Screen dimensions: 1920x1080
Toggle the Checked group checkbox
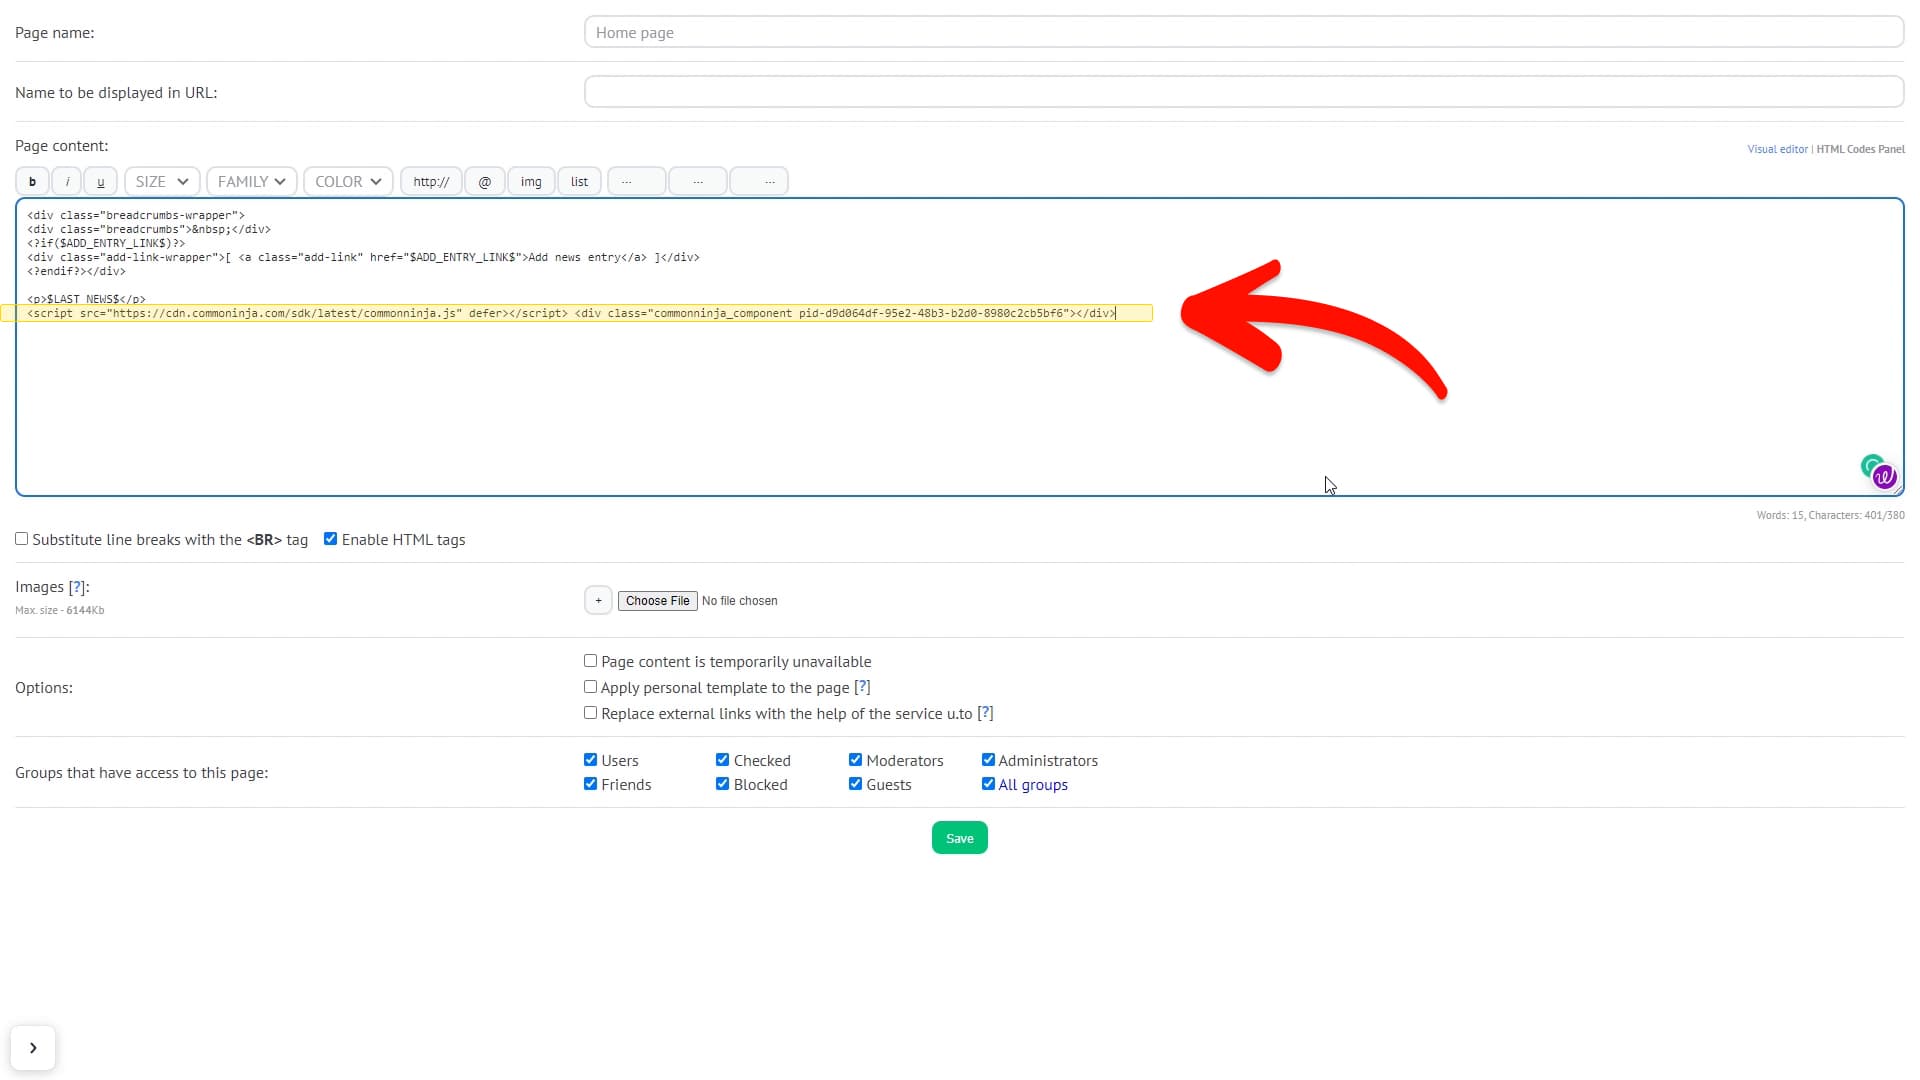pyautogui.click(x=722, y=760)
